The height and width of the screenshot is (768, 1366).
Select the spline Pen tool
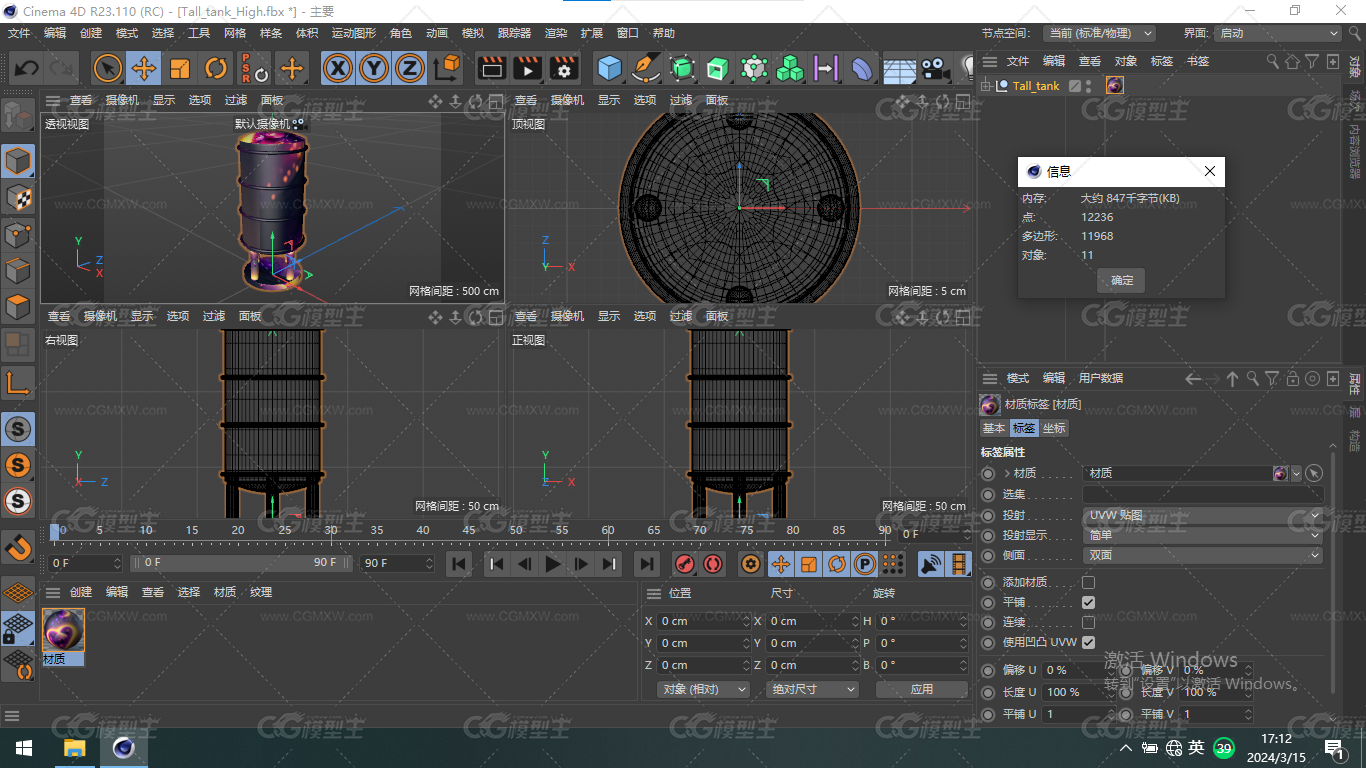[x=646, y=68]
